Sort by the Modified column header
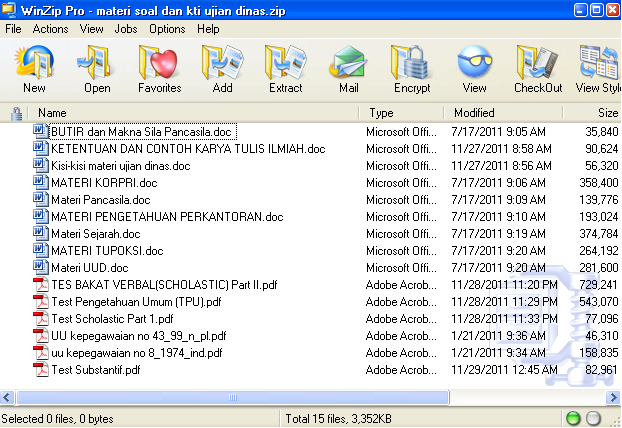The image size is (622, 428). pos(503,113)
